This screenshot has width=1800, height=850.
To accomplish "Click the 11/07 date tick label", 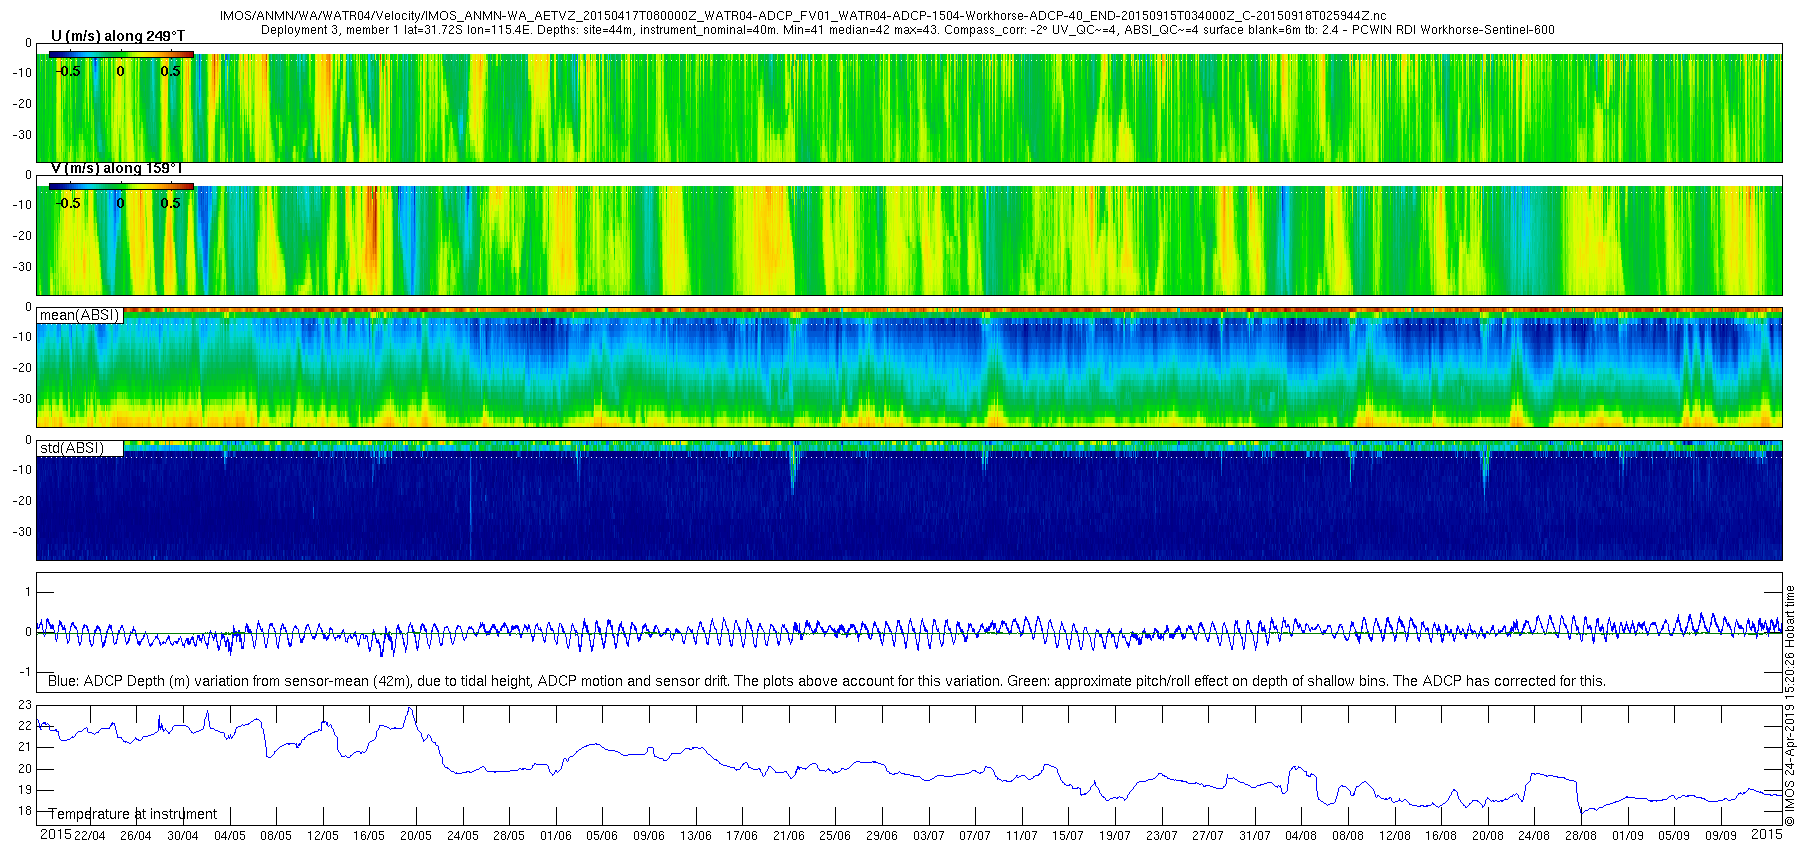I will pyautogui.click(x=1022, y=836).
